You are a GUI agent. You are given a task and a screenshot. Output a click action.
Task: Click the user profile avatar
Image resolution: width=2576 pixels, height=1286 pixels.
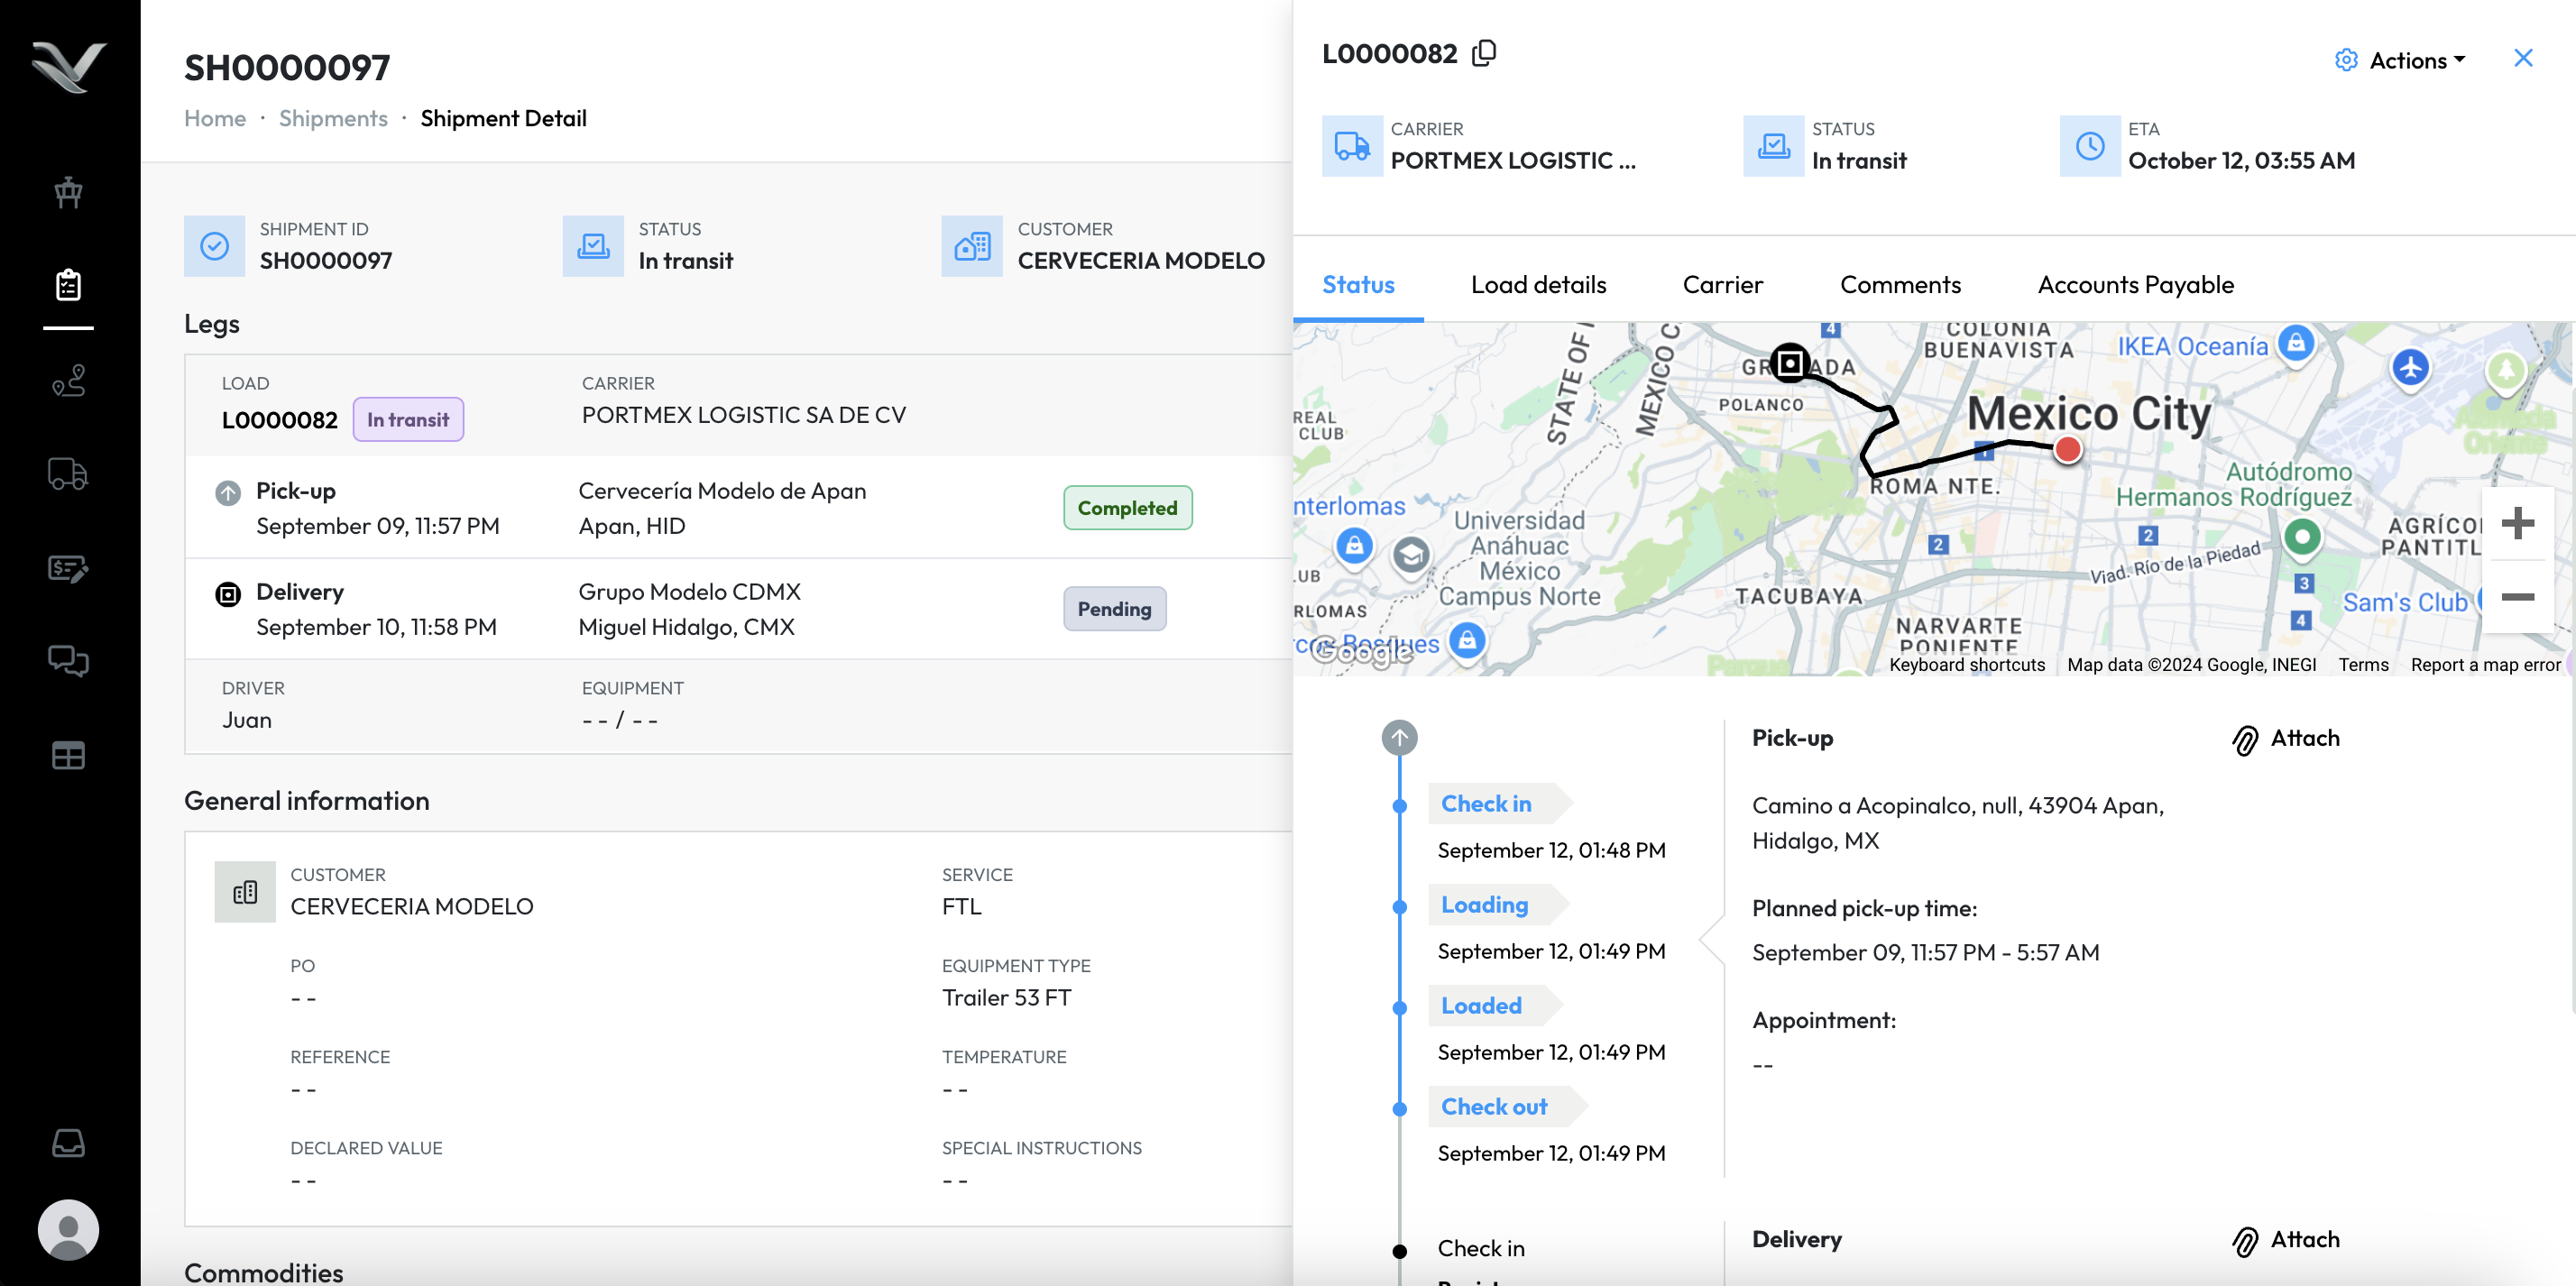(68, 1230)
